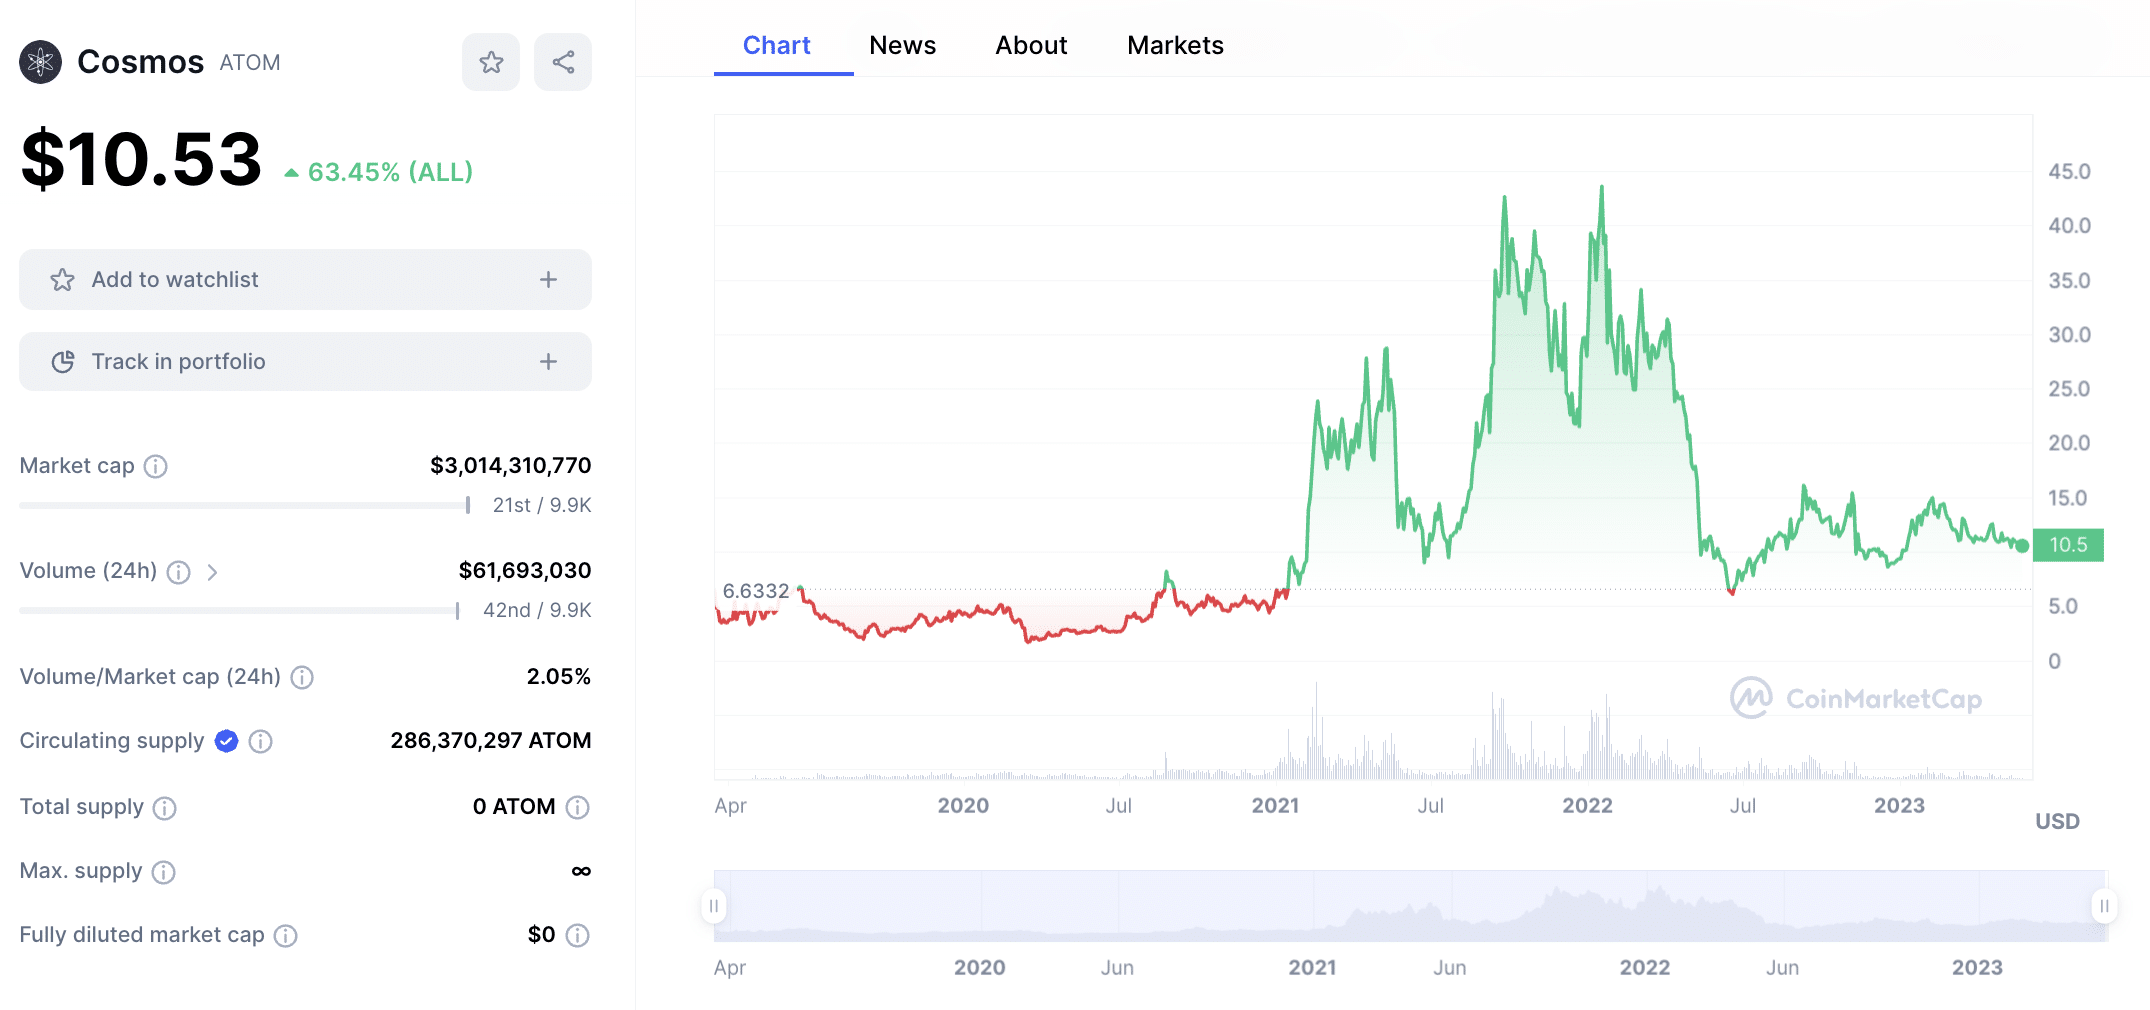Image resolution: width=2150 pixels, height=1010 pixels.
Task: Click the pie icon in Track in portfolio
Action: click(x=63, y=362)
